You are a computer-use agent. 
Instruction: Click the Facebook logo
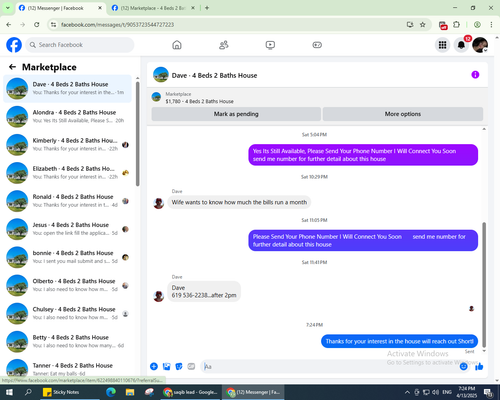pyautogui.click(x=14, y=45)
